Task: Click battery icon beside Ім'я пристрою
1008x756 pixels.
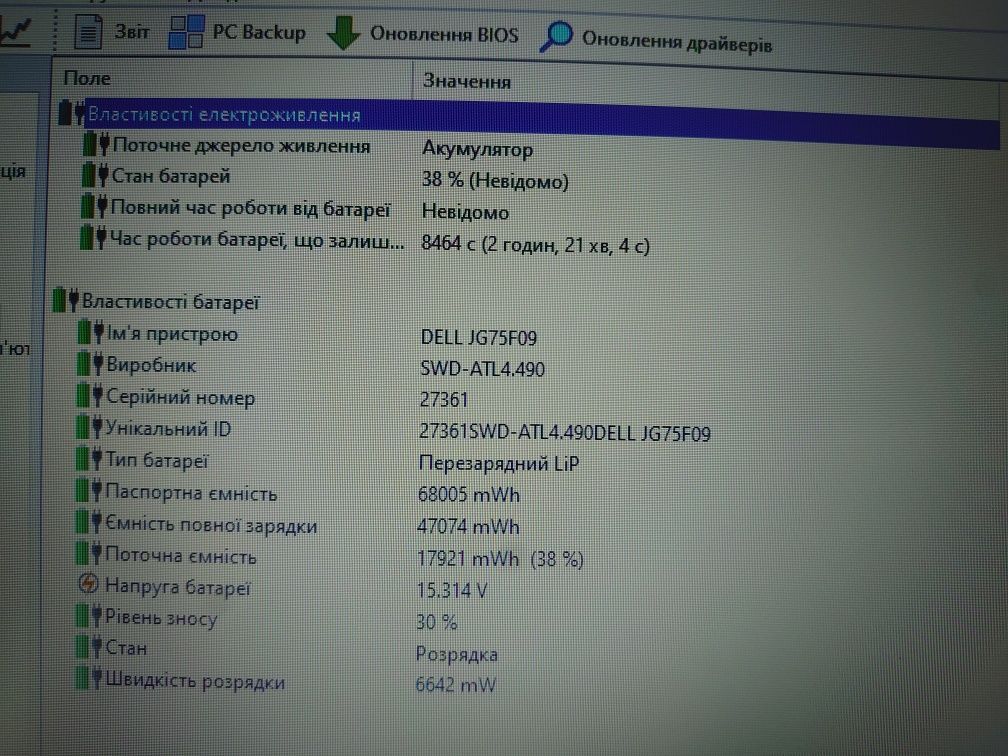Action: pyautogui.click(x=91, y=332)
